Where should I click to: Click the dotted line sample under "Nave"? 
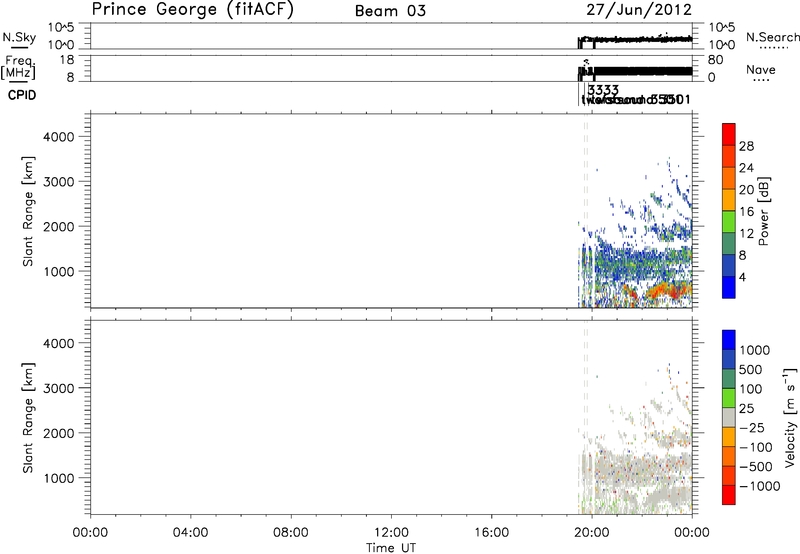pyautogui.click(x=761, y=81)
